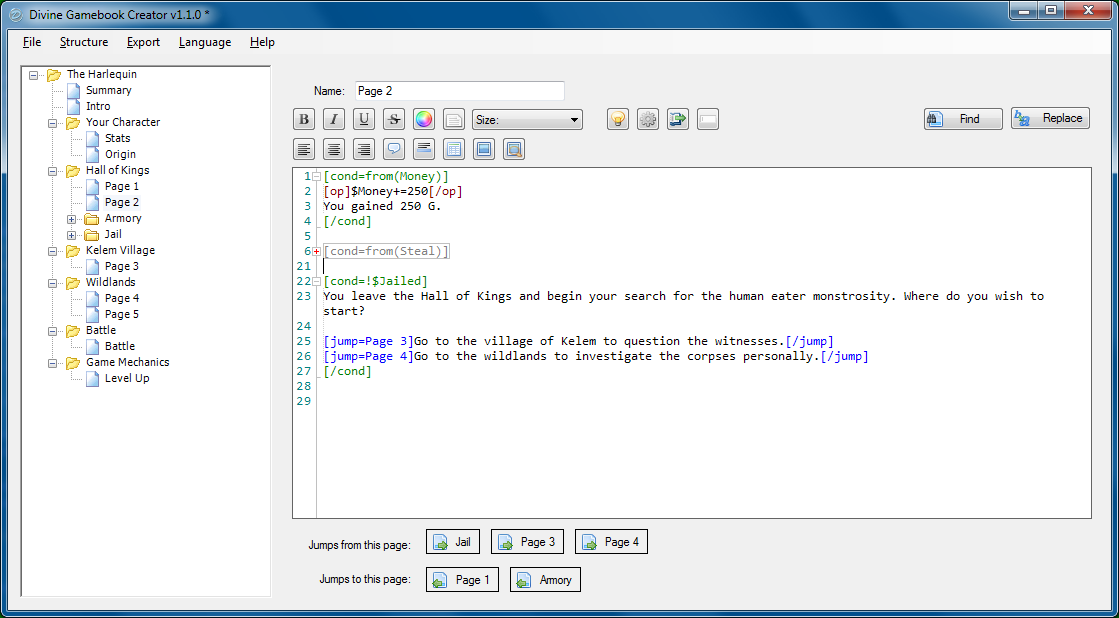The height and width of the screenshot is (618, 1119).
Task: Insert a table
Action: pos(454,149)
